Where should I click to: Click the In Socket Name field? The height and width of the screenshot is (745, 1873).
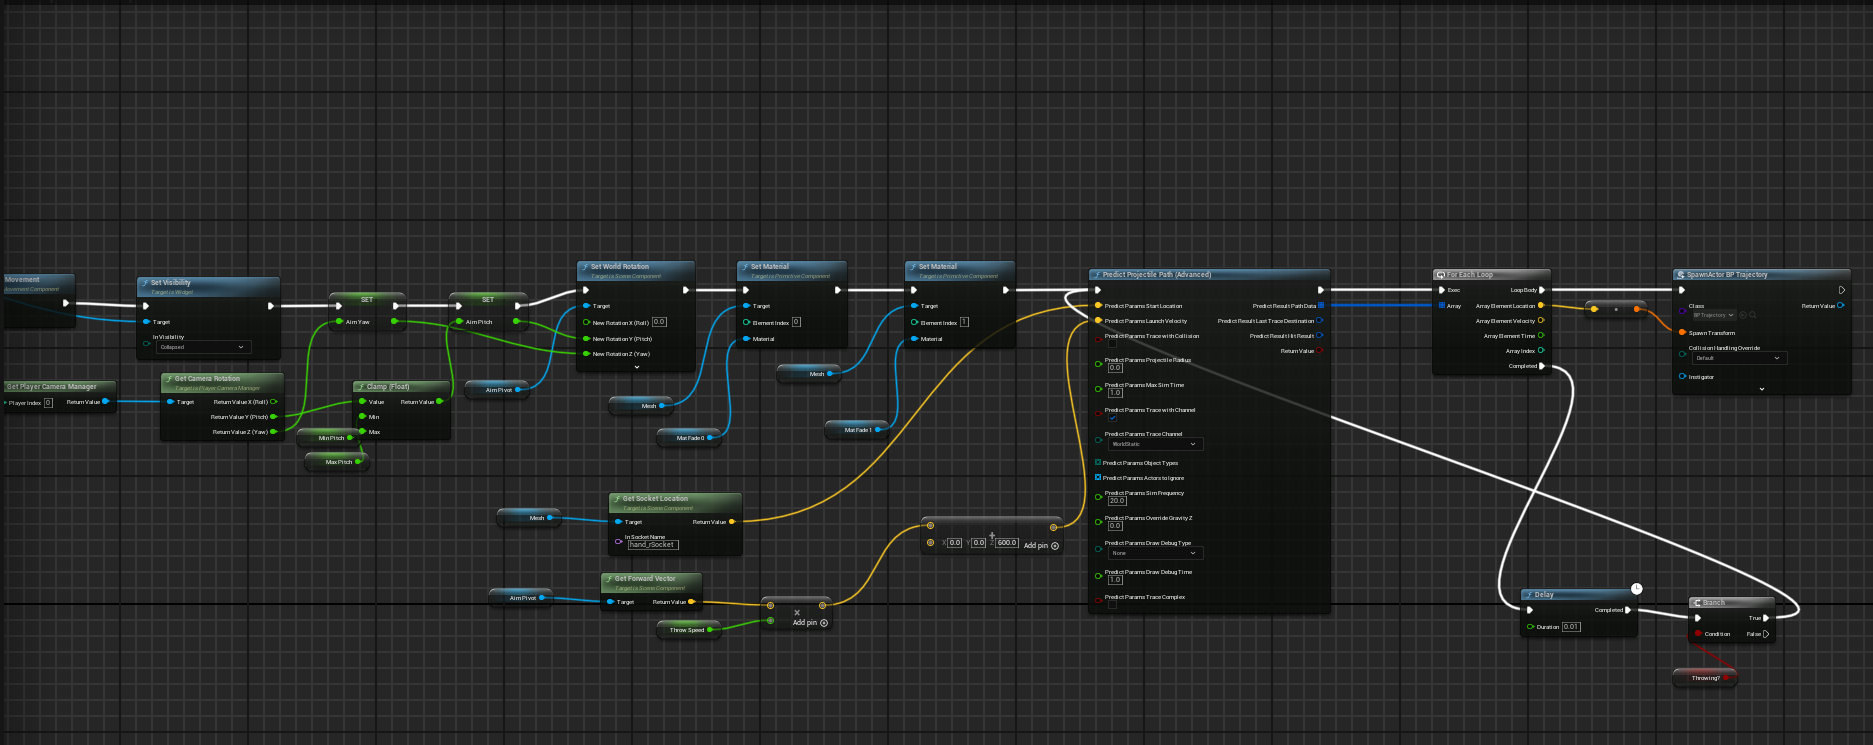(x=653, y=545)
